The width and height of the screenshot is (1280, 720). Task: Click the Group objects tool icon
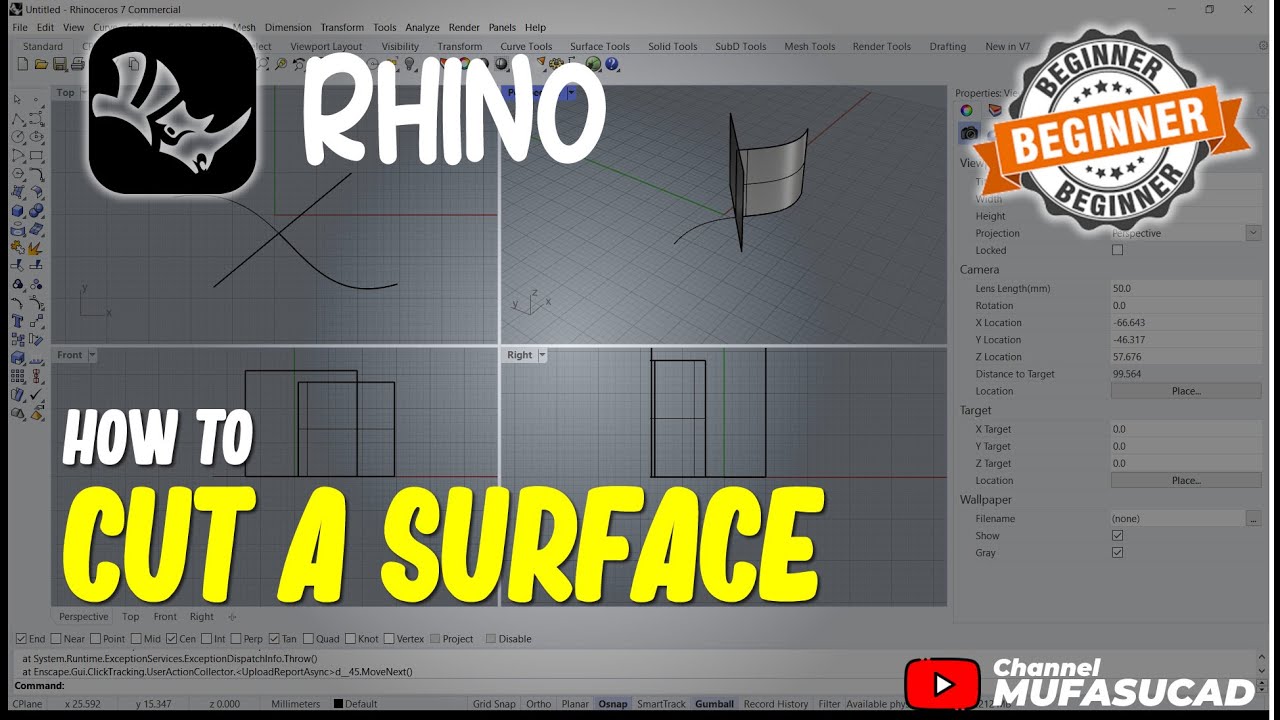click(17, 283)
